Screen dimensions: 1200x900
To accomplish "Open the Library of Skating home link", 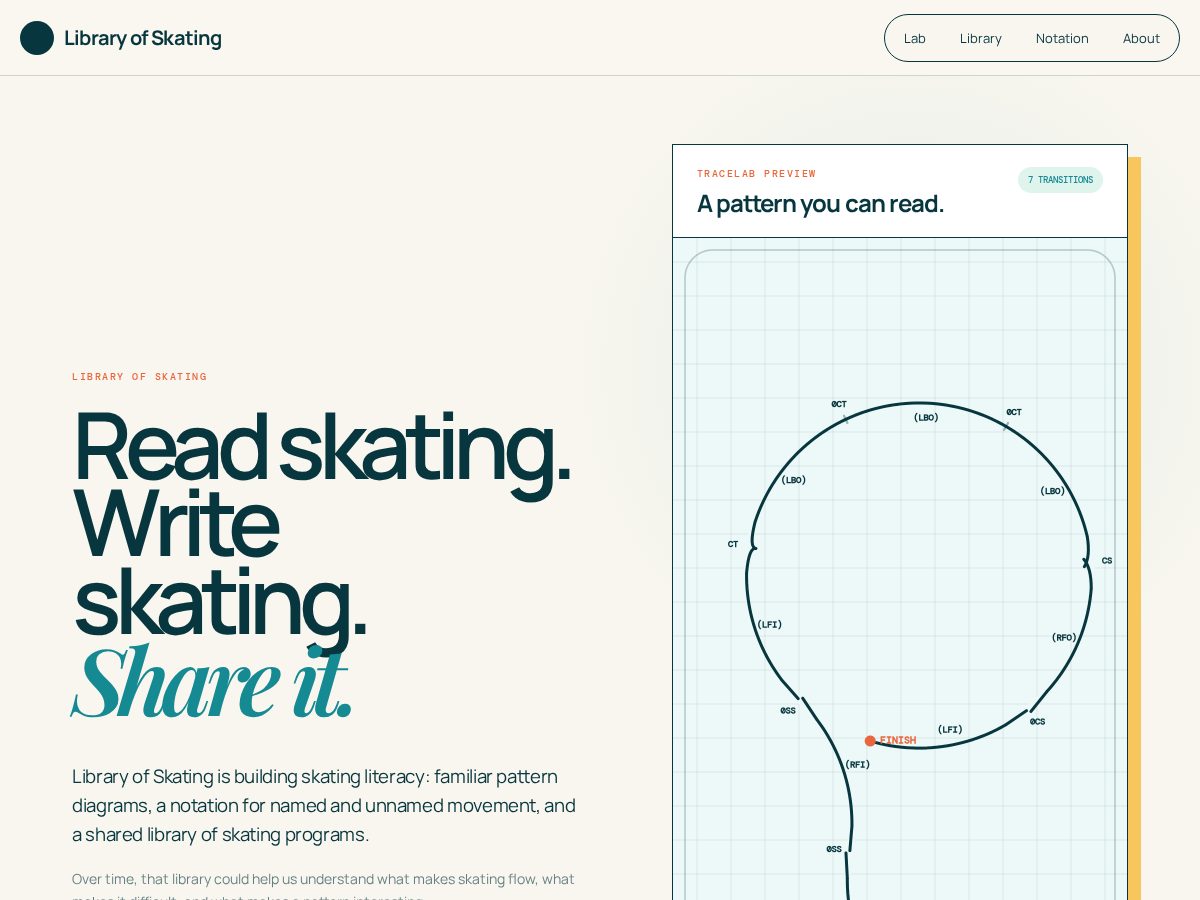I will coord(121,38).
